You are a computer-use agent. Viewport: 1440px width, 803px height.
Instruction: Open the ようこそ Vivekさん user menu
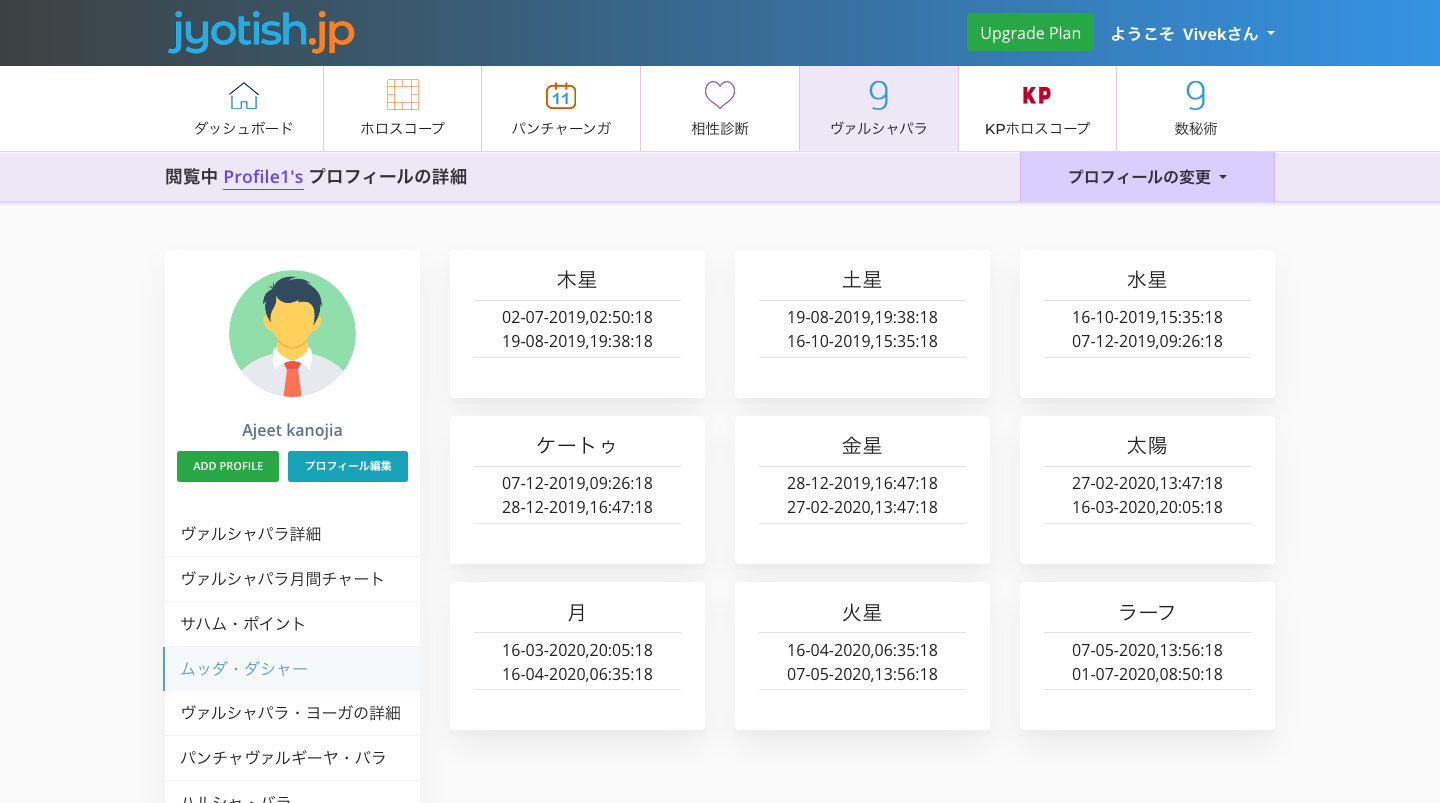[1192, 33]
